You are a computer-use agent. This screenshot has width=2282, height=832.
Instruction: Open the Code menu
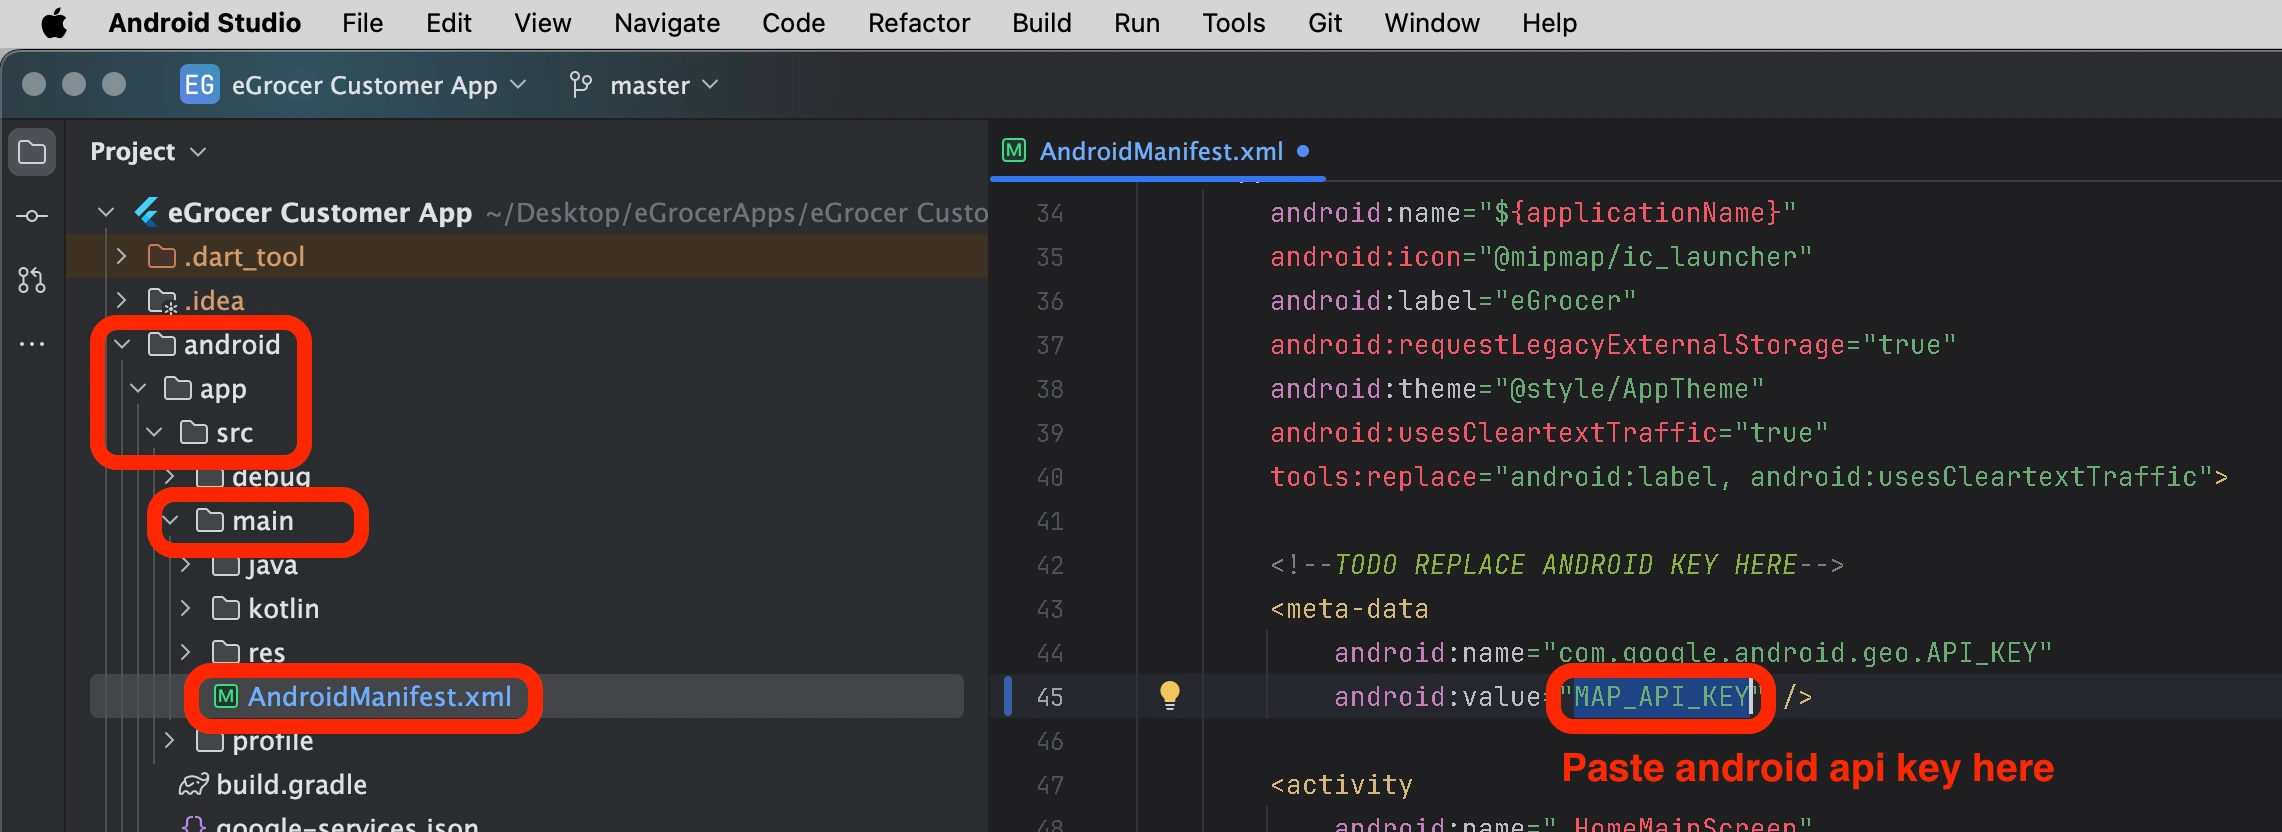pos(793,22)
